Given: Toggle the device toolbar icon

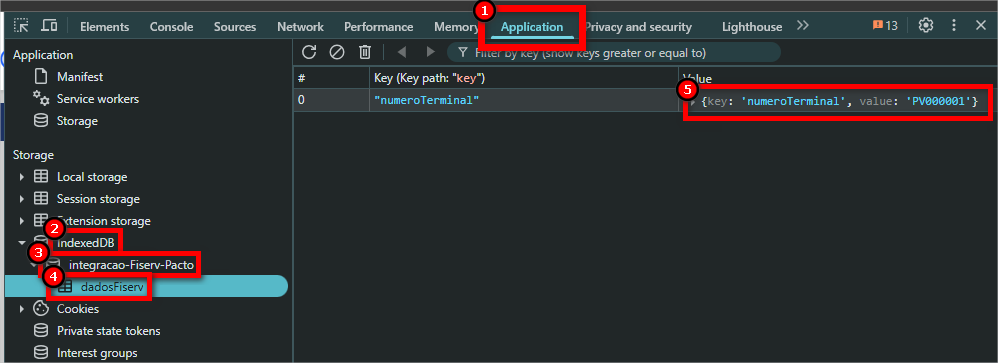Looking at the screenshot, I should click(49, 26).
